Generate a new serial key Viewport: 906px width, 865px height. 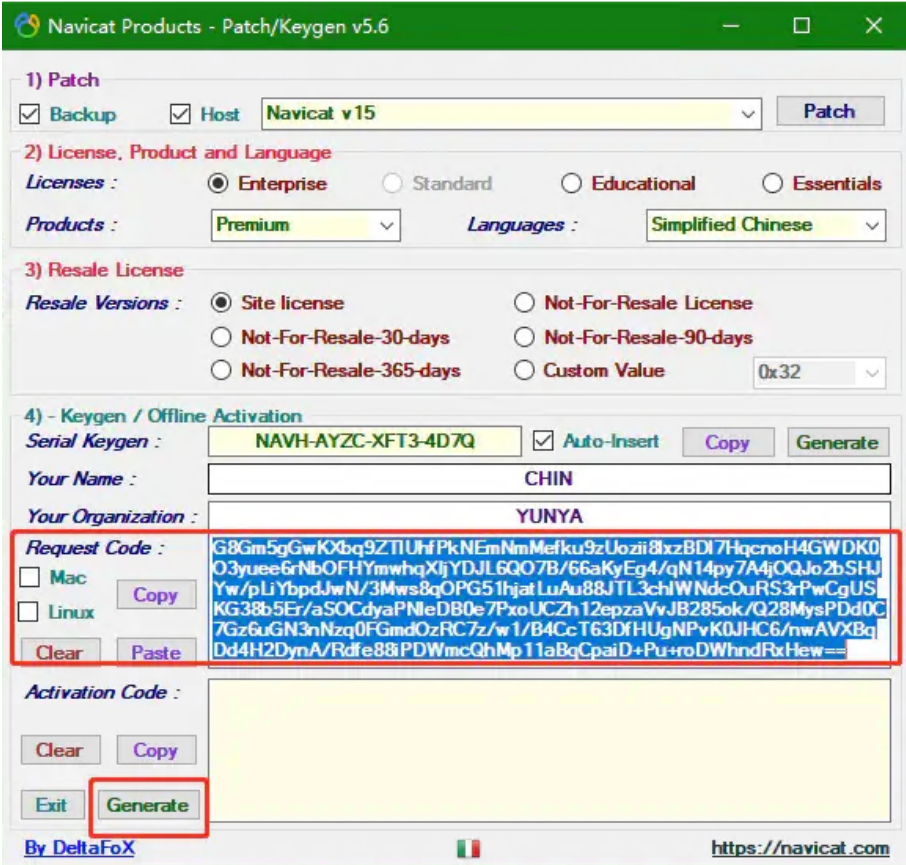[837, 443]
